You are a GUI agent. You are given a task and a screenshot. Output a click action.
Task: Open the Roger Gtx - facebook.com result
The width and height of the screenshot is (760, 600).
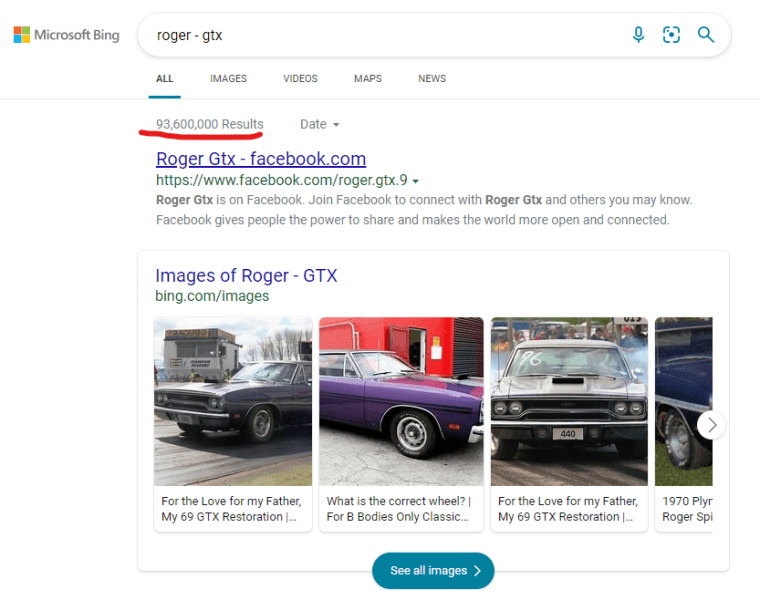pyautogui.click(x=261, y=159)
